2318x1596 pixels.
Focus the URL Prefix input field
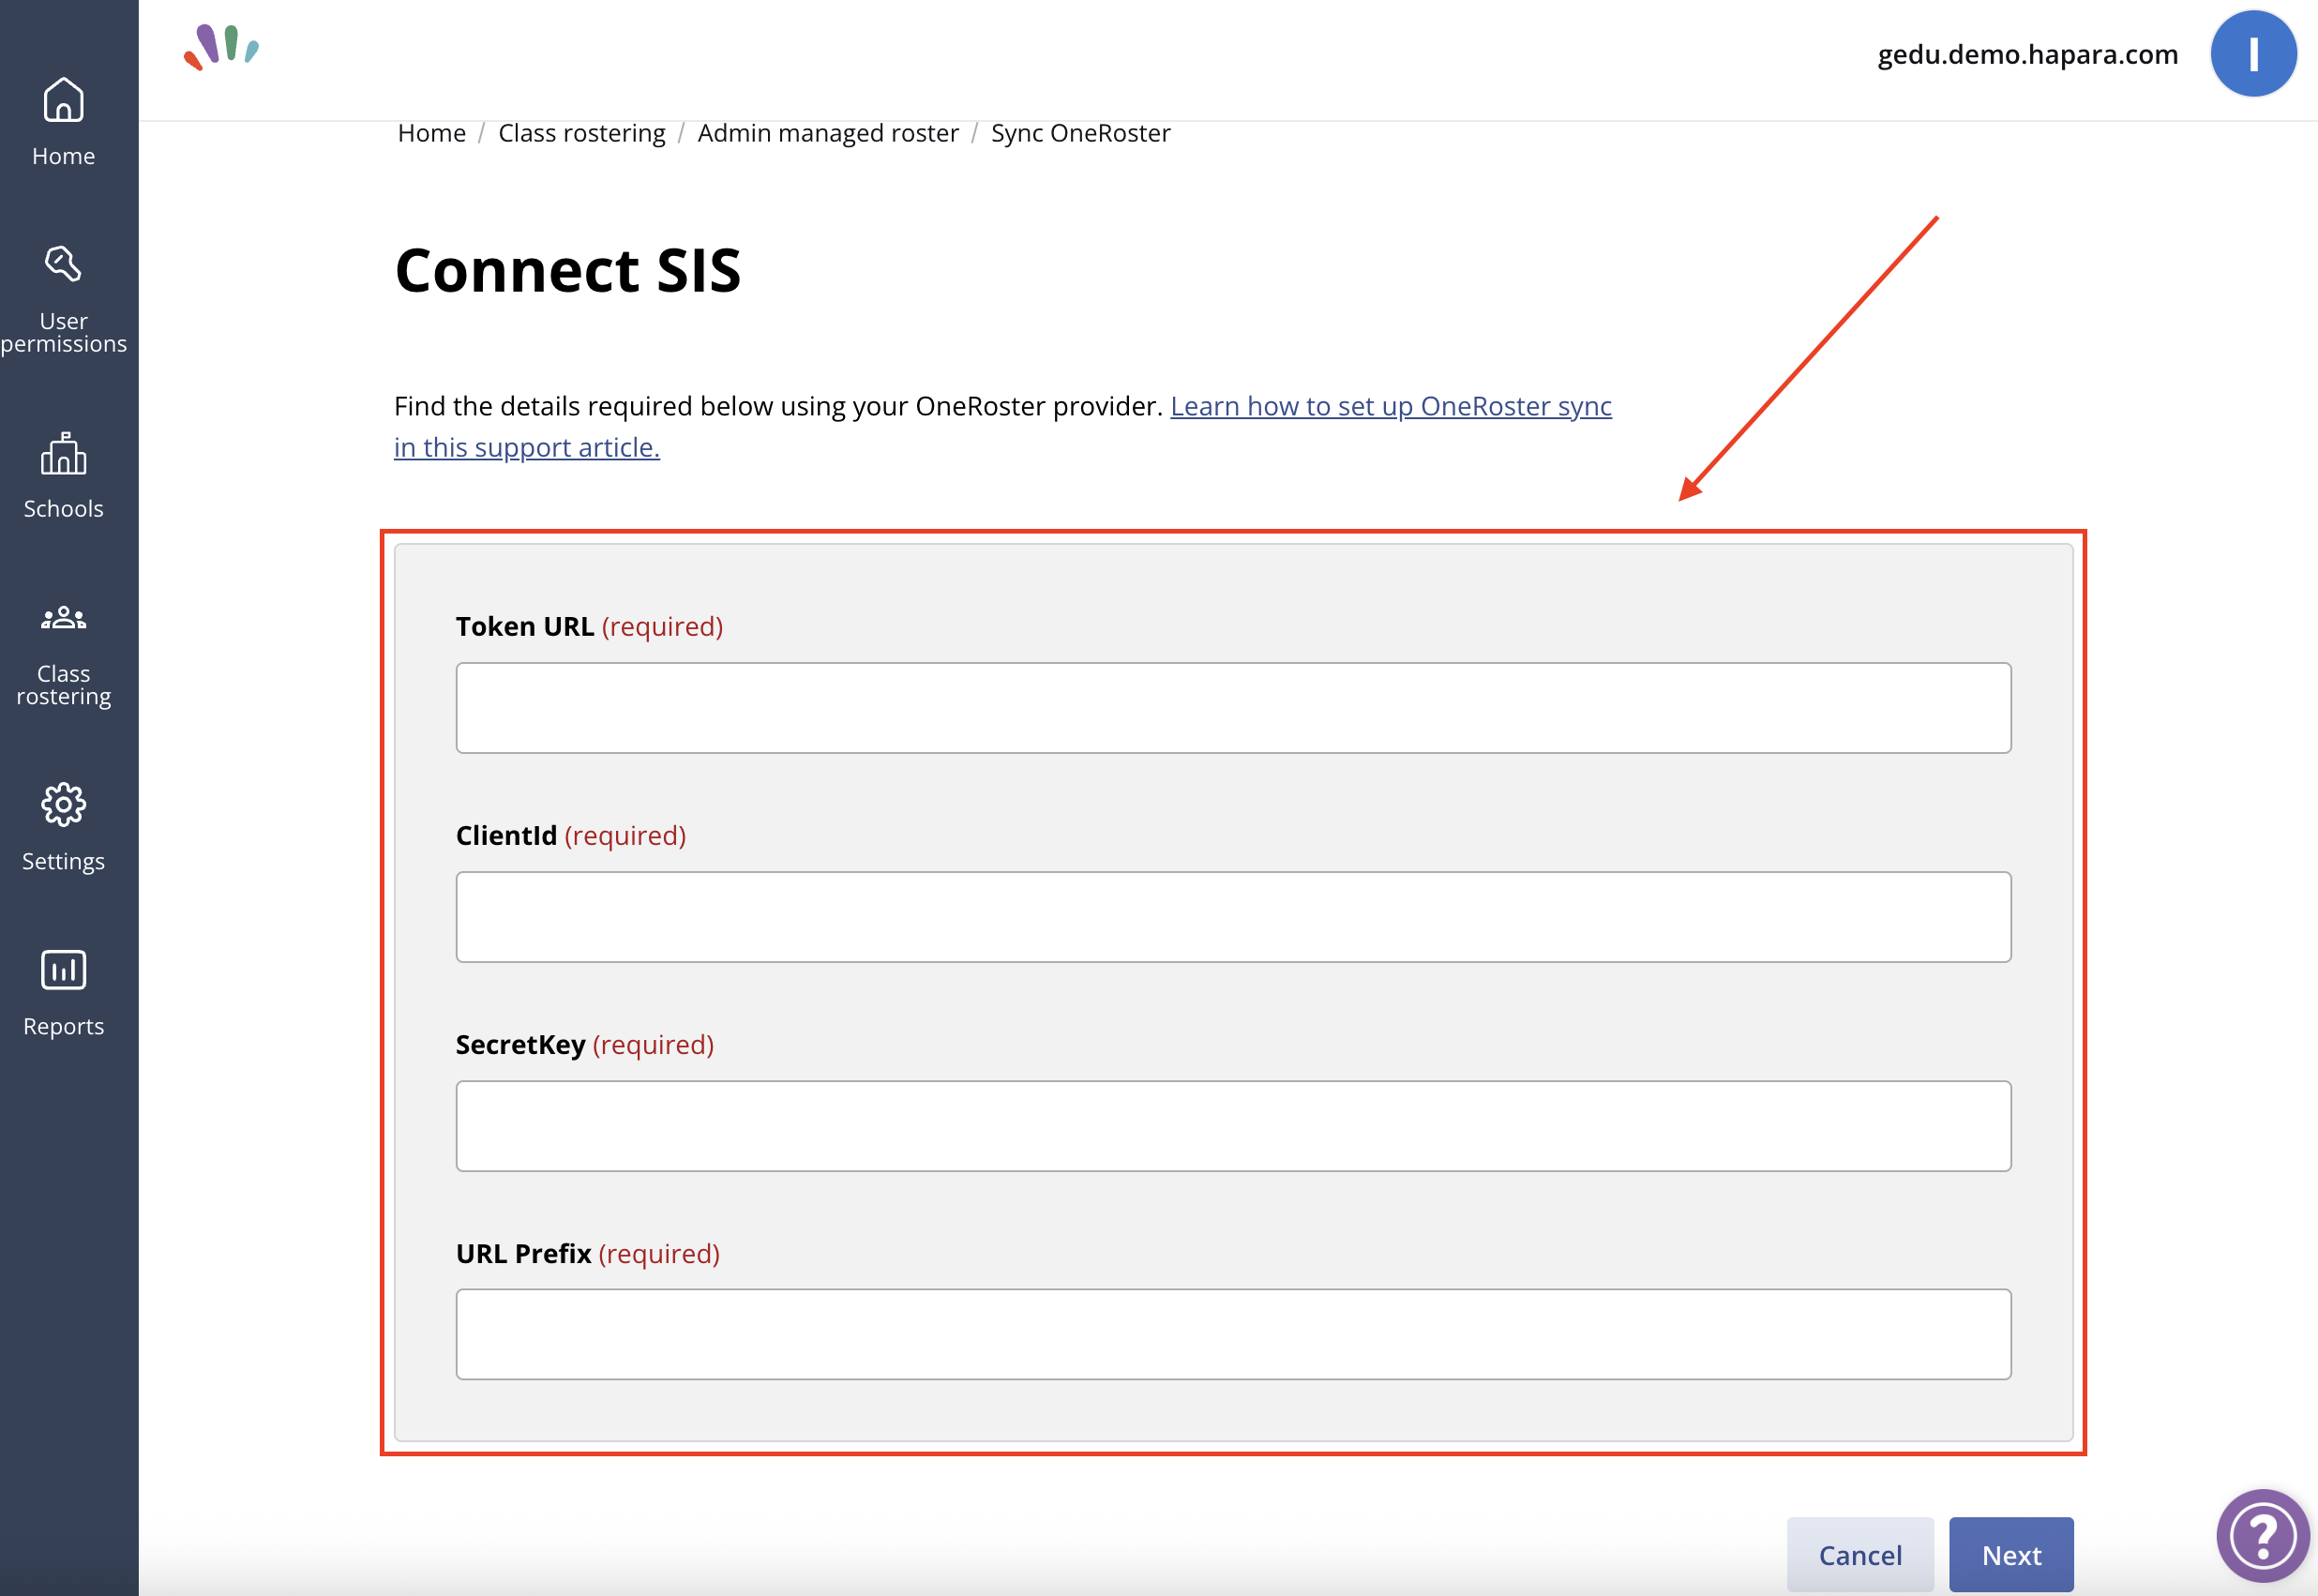pyautogui.click(x=1233, y=1334)
